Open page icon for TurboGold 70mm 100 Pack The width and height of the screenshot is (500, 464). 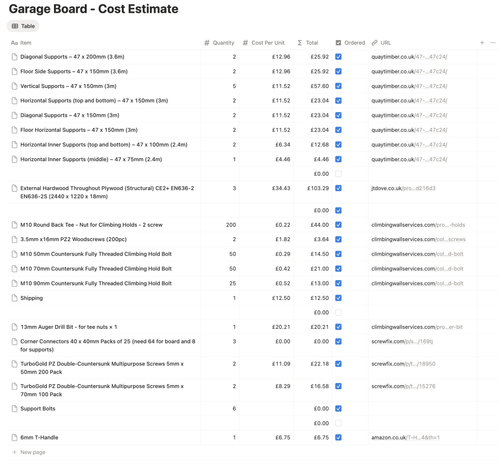[x=14, y=386]
